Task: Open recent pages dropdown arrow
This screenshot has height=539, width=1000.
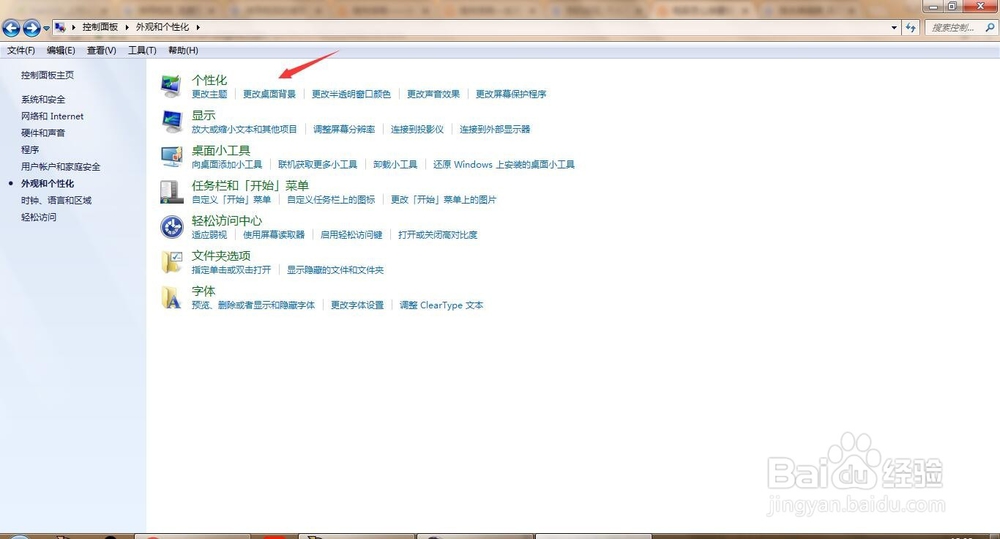Action: pyautogui.click(x=47, y=28)
